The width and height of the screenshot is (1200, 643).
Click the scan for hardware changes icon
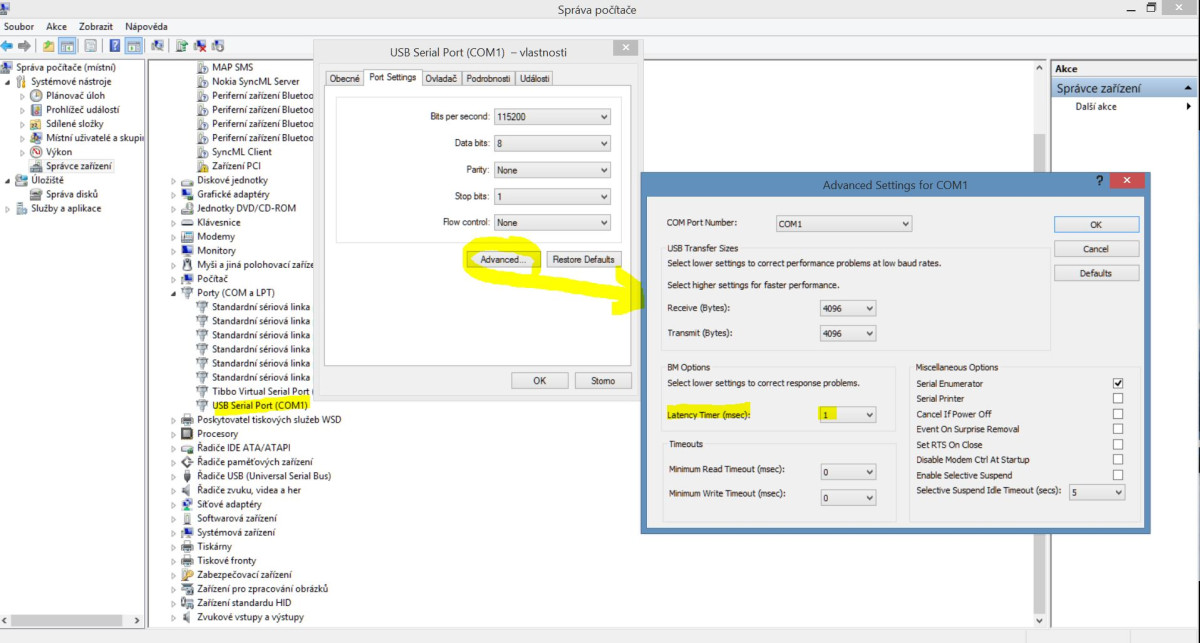(x=157, y=46)
